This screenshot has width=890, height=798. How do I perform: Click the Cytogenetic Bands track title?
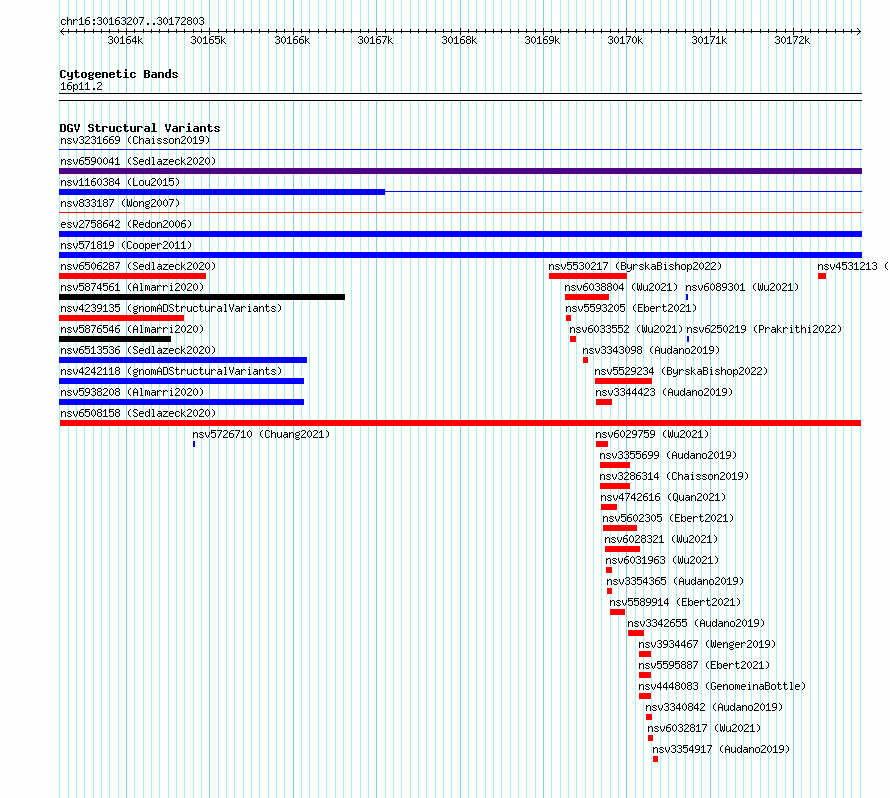click(119, 74)
